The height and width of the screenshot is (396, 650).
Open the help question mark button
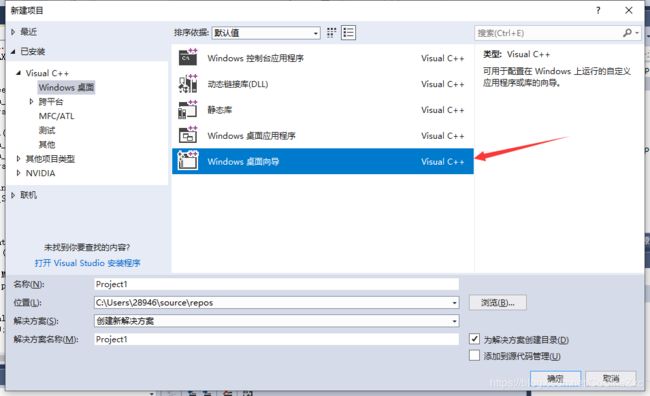598,10
